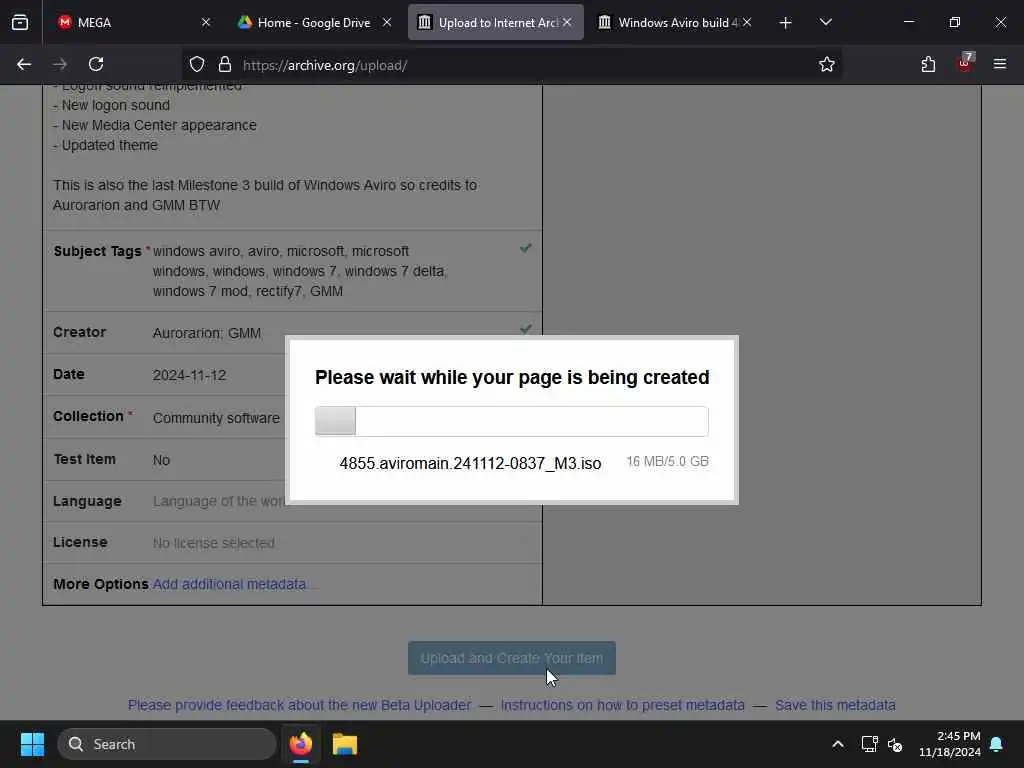Click the Updated theme description line
The width and height of the screenshot is (1024, 768).
pyautogui.click(x=106, y=146)
